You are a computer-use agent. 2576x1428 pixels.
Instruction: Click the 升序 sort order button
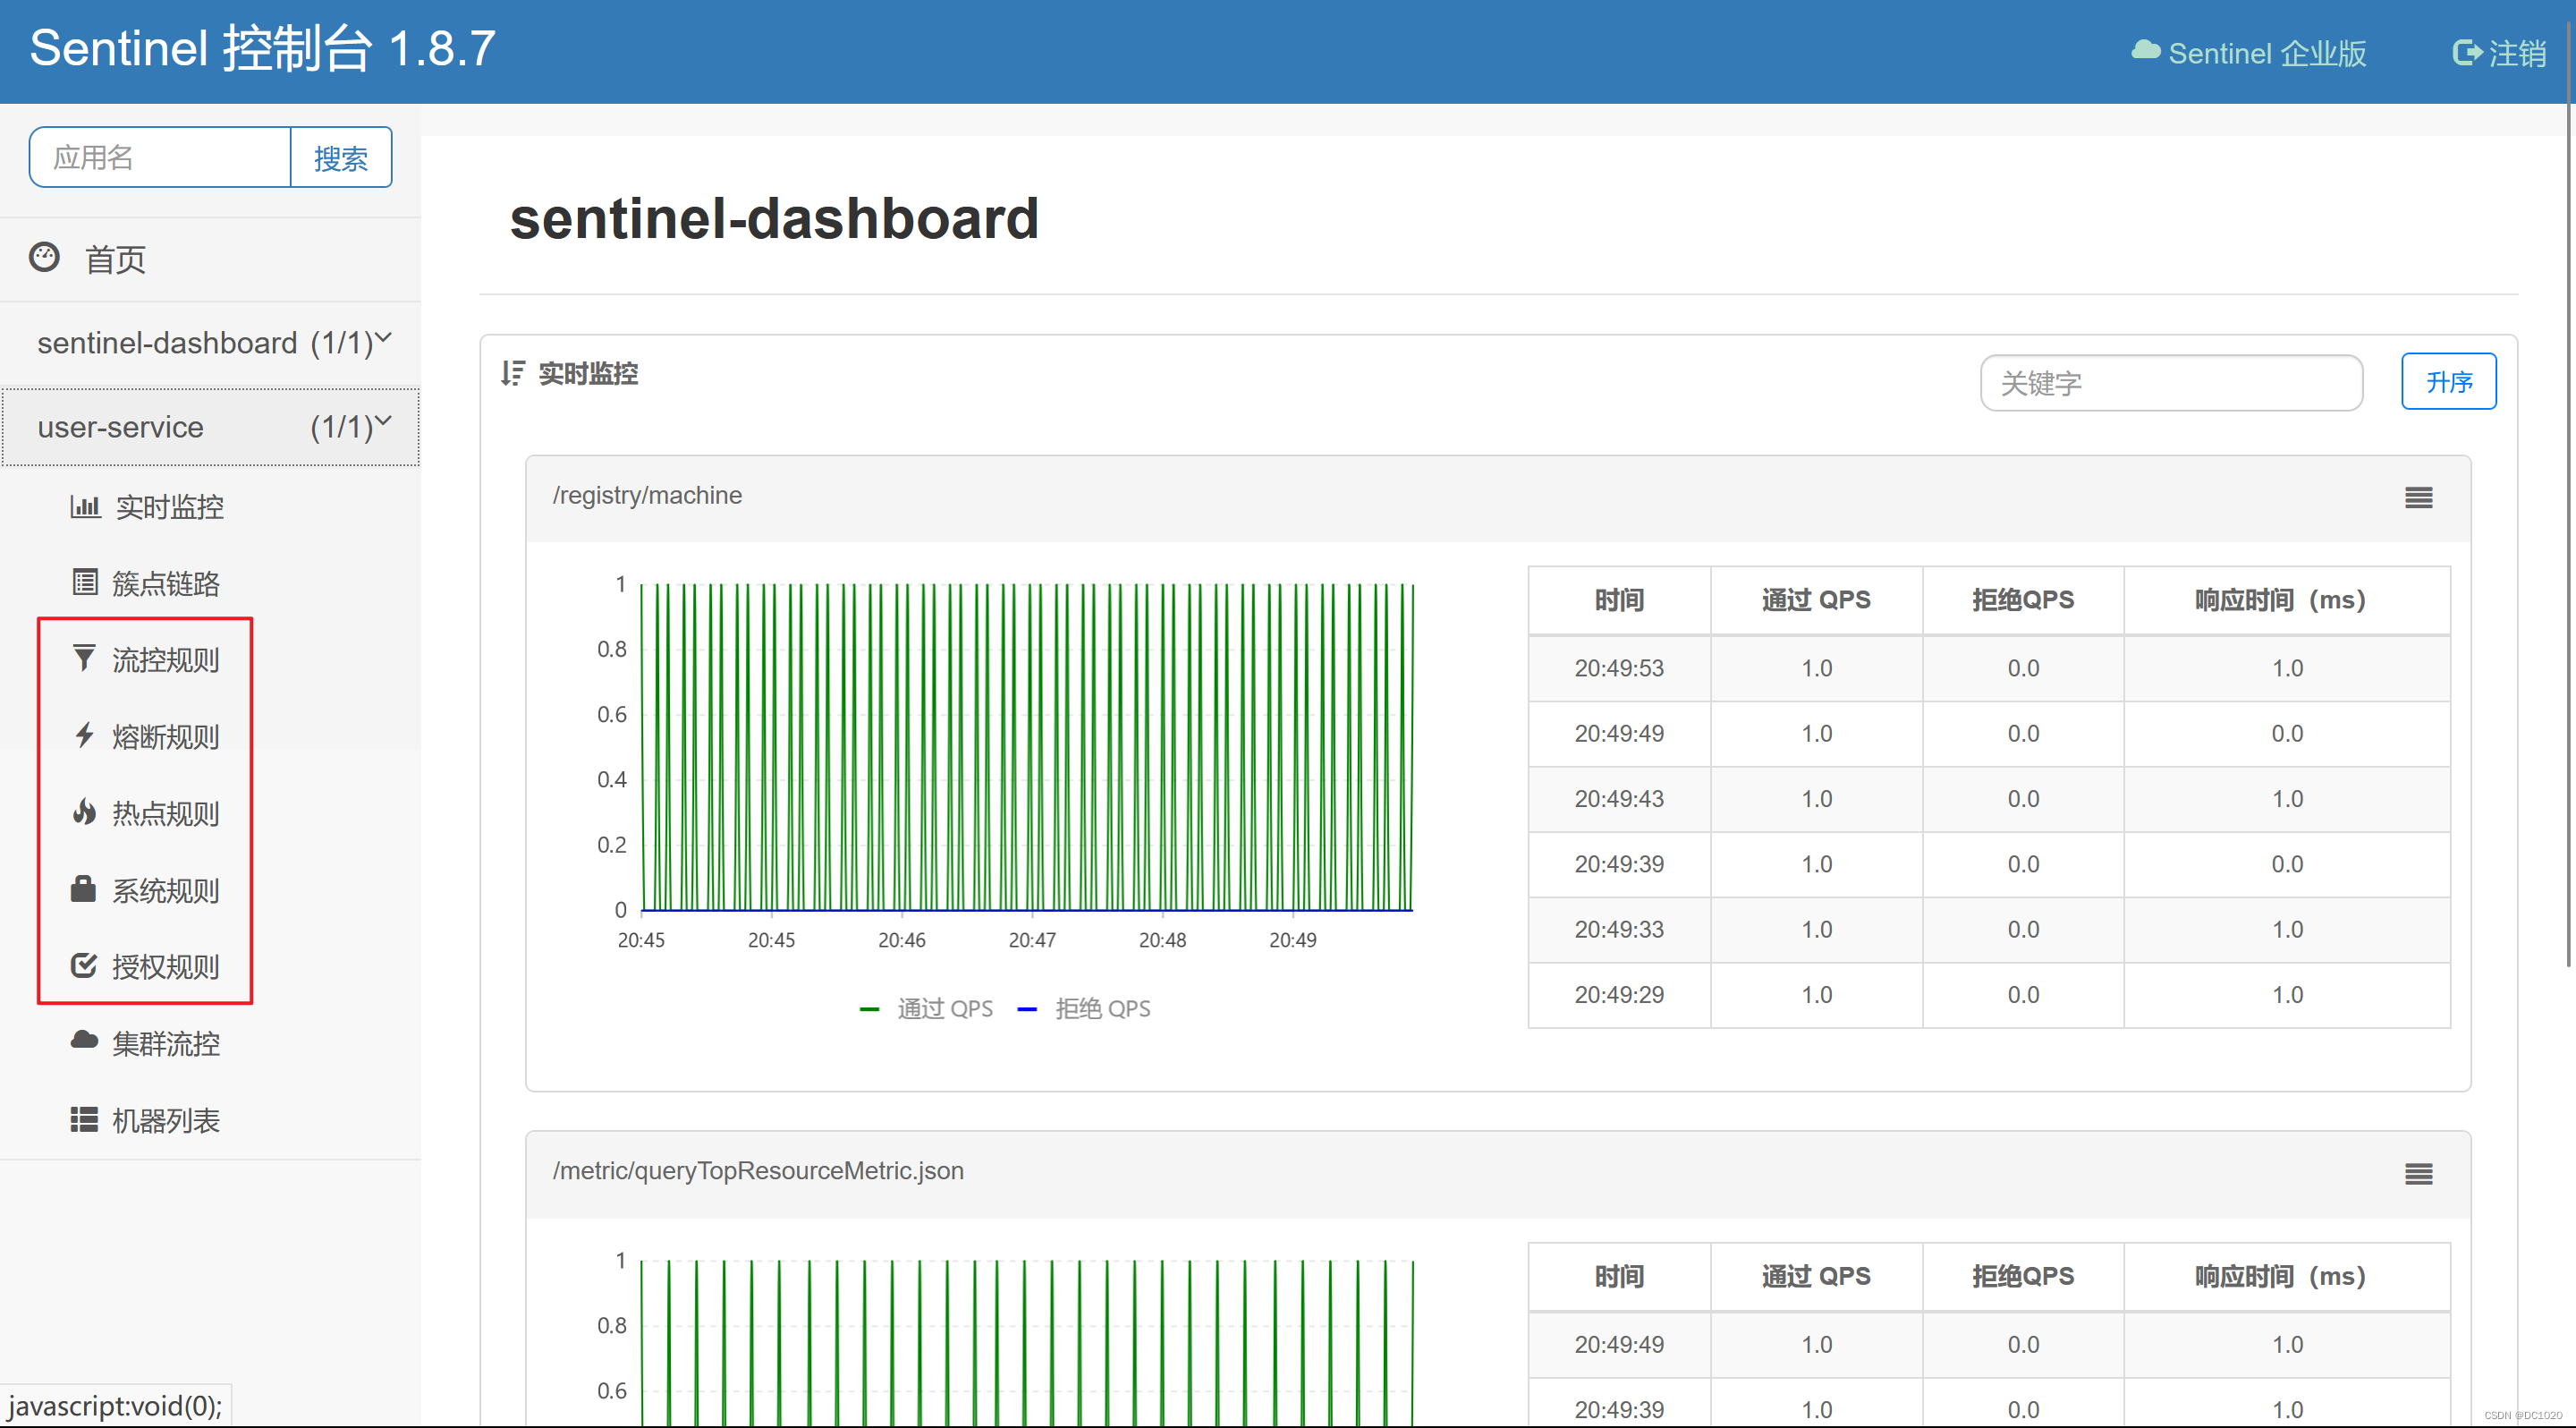[x=2448, y=381]
